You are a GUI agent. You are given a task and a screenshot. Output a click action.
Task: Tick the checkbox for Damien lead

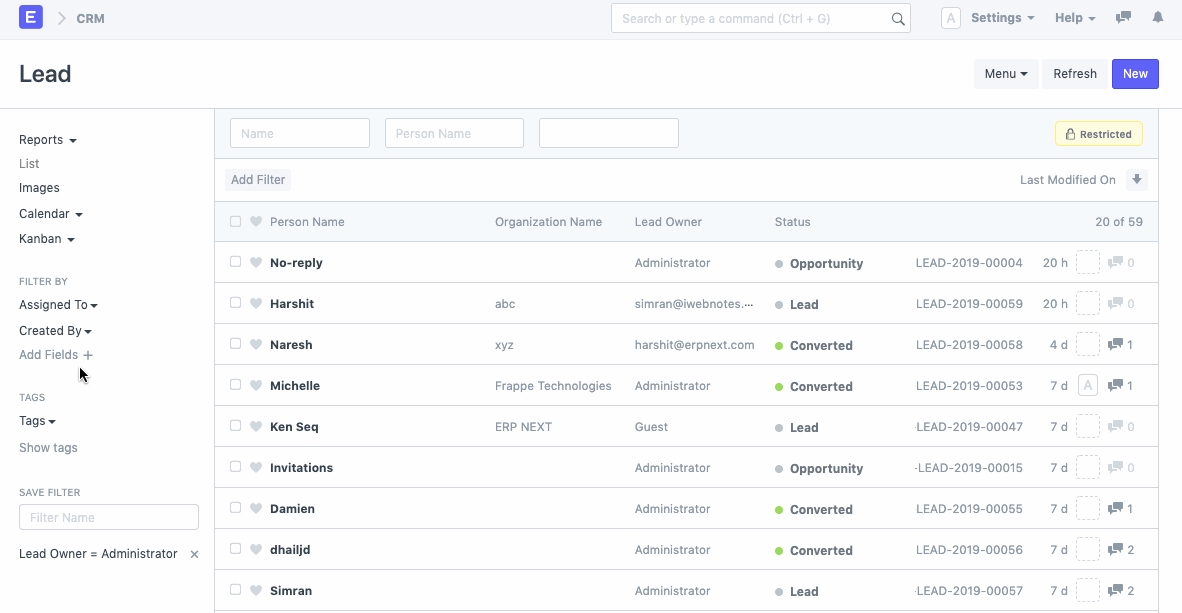click(x=236, y=508)
